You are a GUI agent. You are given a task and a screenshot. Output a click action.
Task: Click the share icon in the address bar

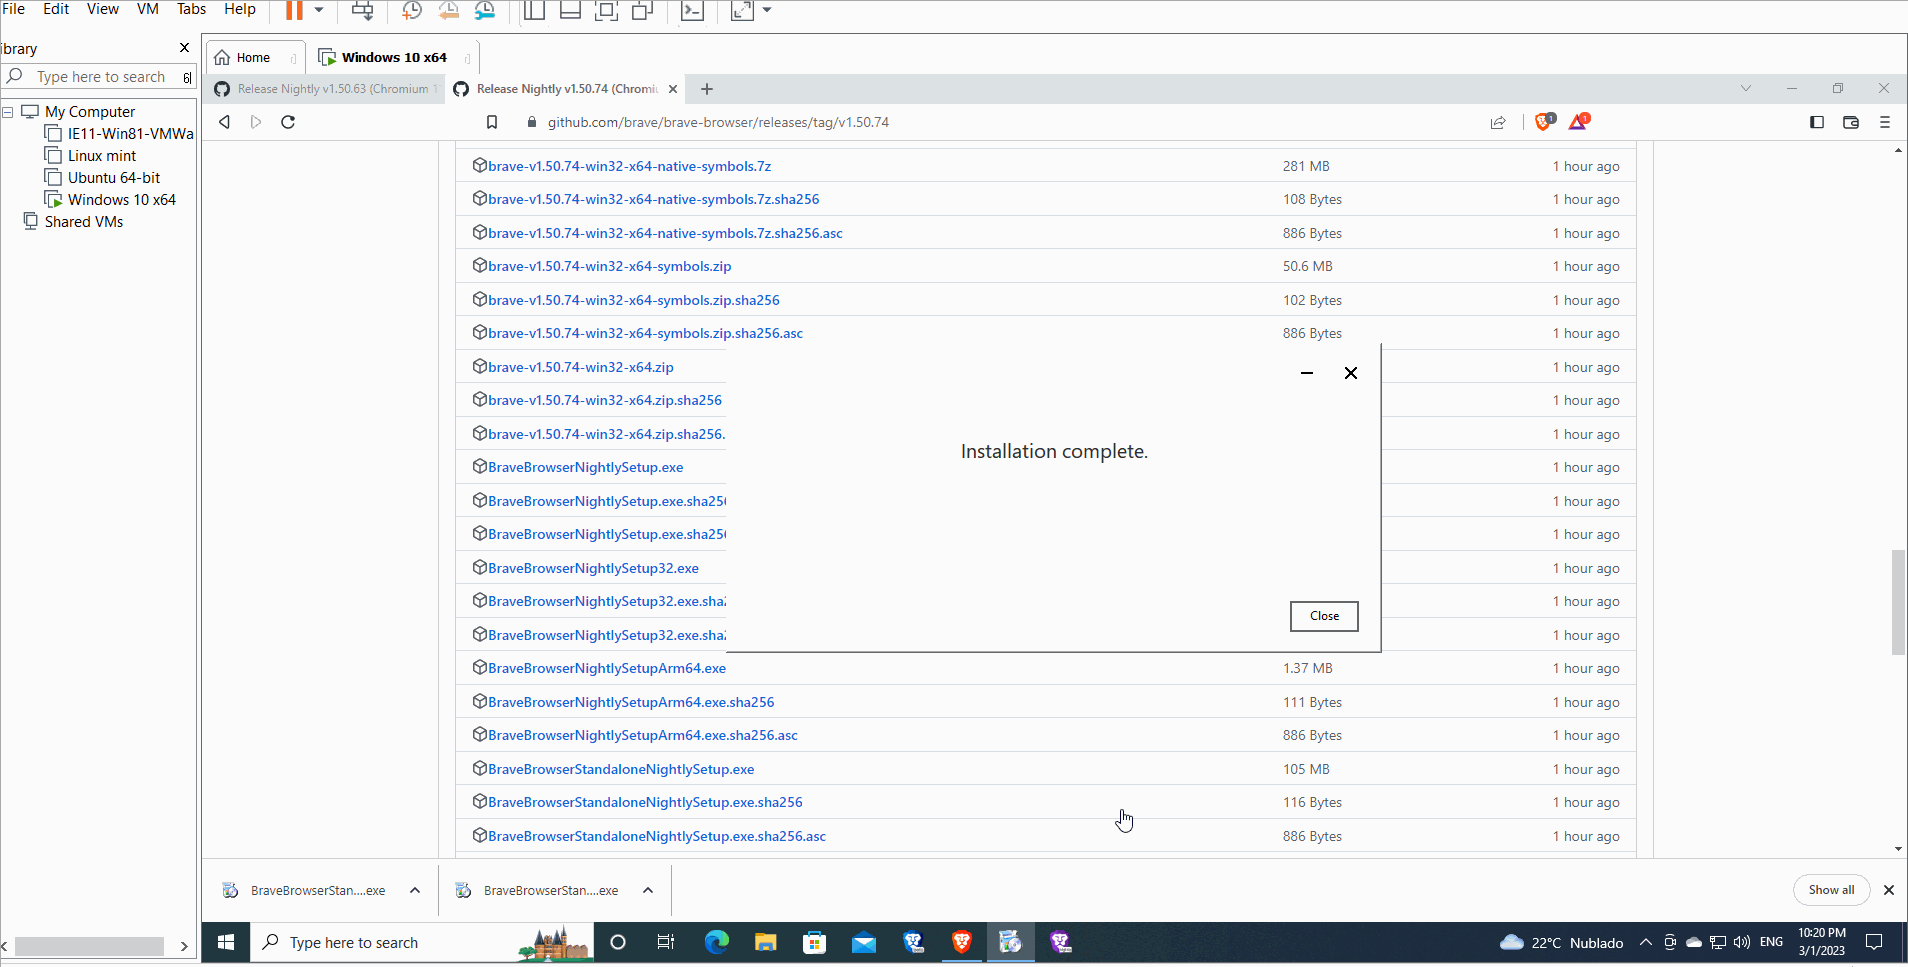tap(1498, 122)
